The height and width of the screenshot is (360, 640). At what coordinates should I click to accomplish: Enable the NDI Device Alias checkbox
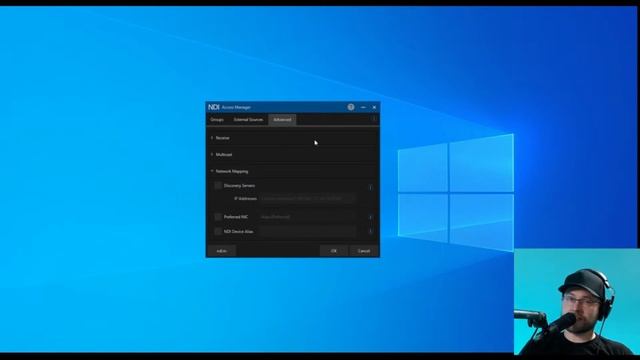click(218, 231)
